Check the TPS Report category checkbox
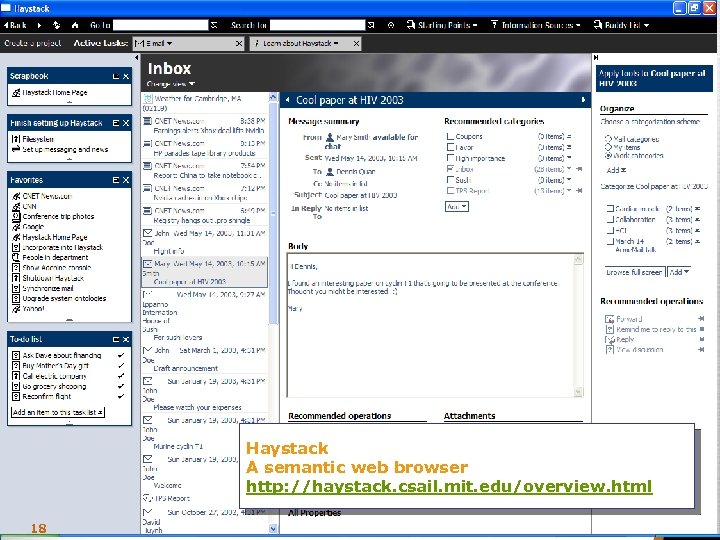The image size is (720, 540). tap(450, 191)
